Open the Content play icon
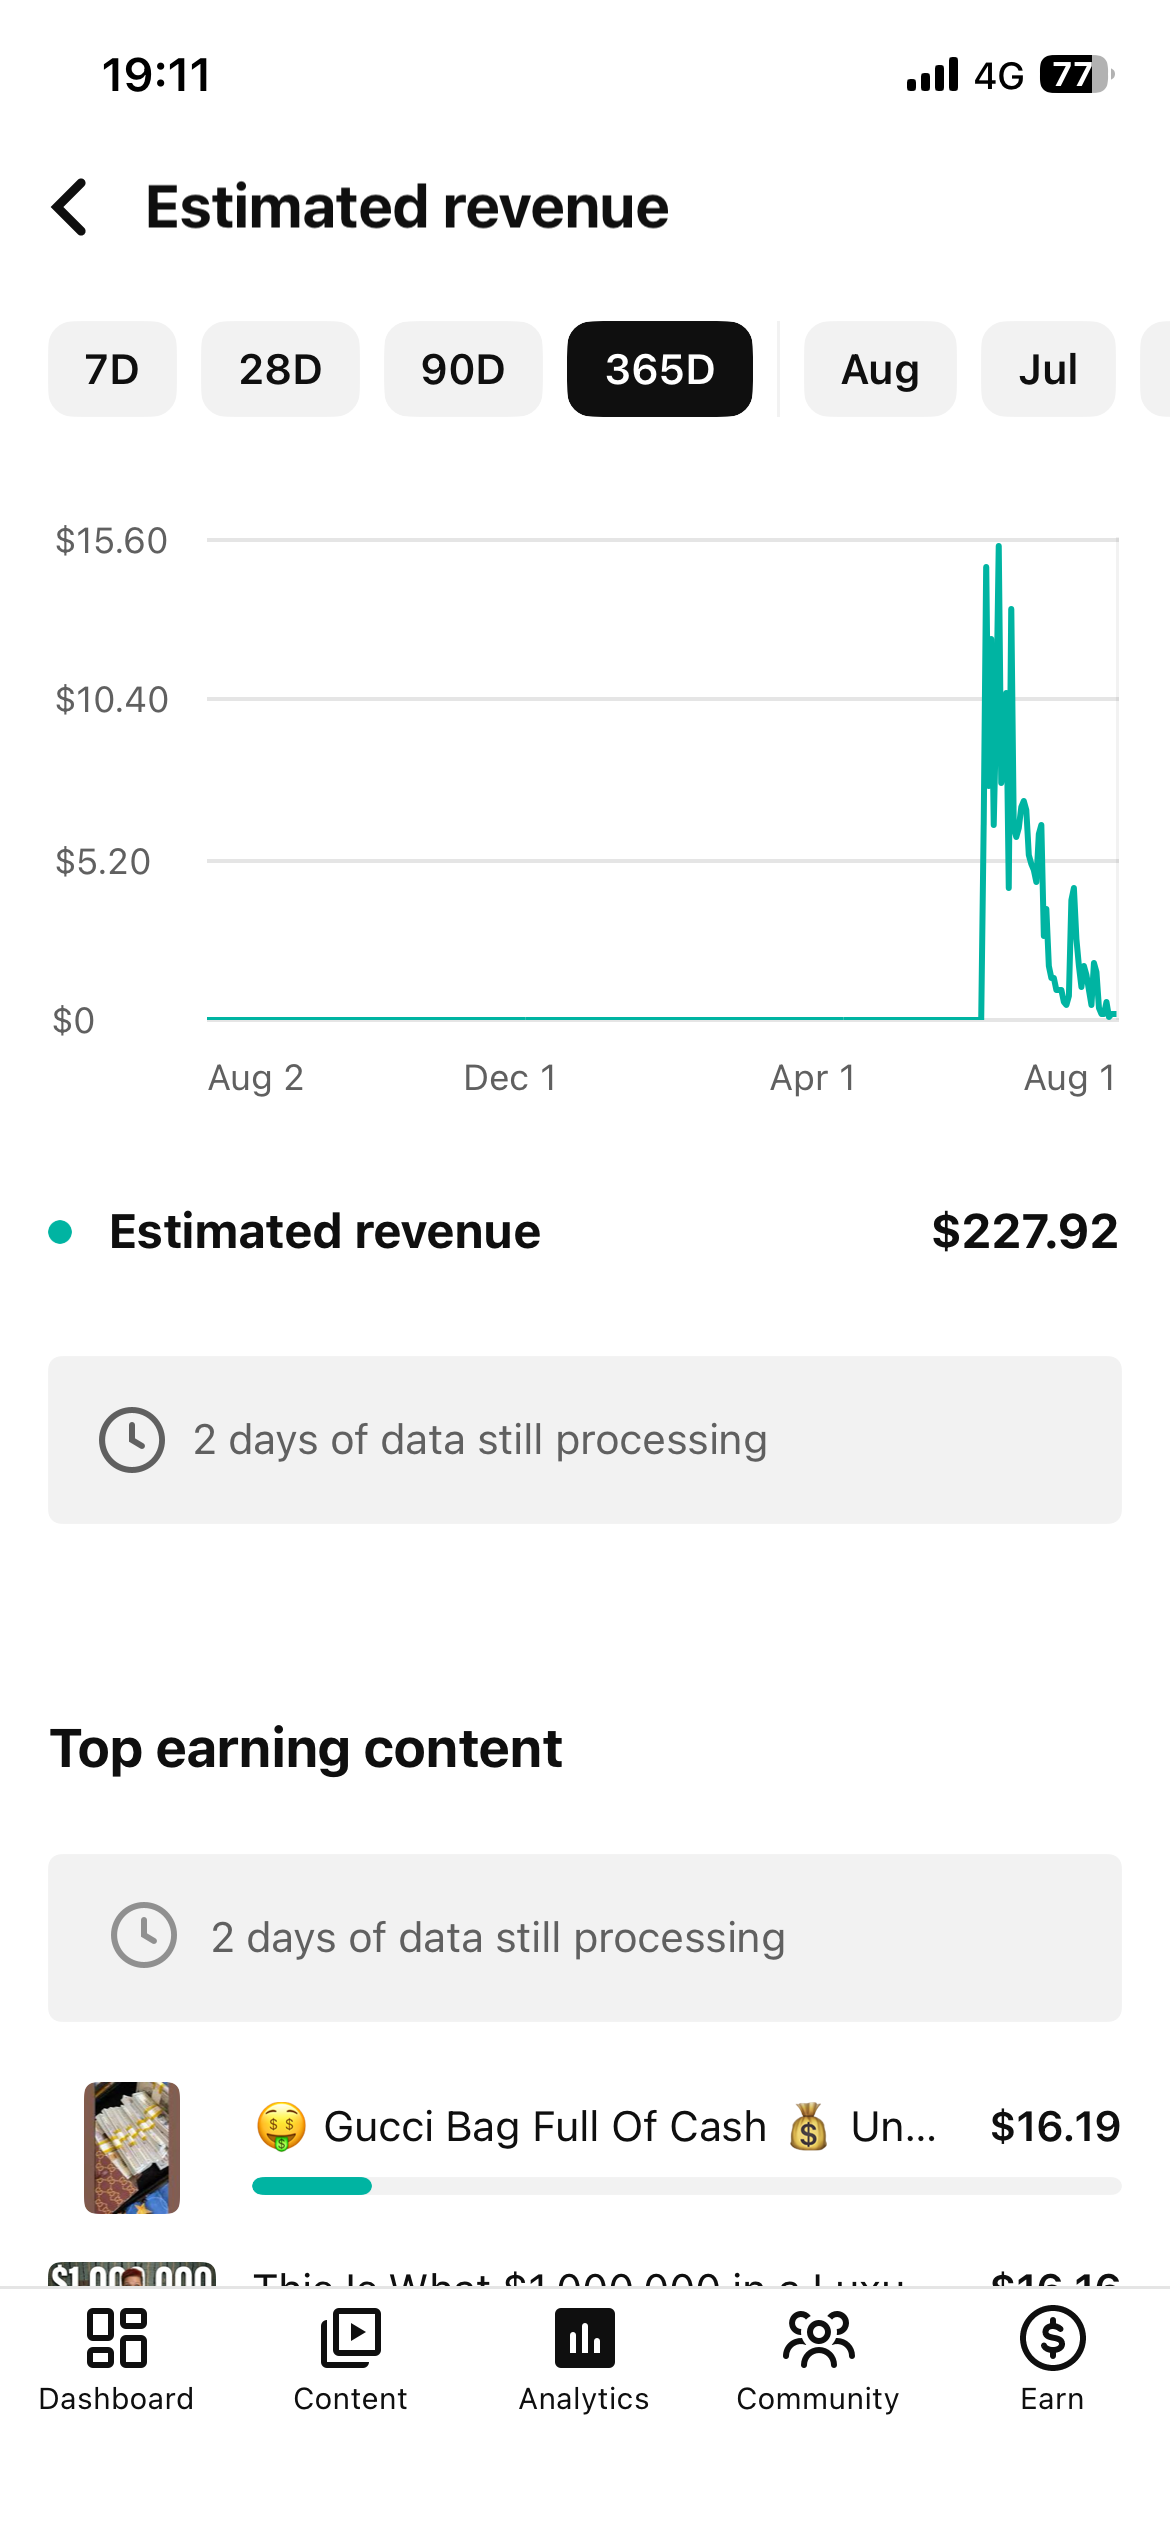The width and height of the screenshot is (1170, 2532). (350, 2338)
